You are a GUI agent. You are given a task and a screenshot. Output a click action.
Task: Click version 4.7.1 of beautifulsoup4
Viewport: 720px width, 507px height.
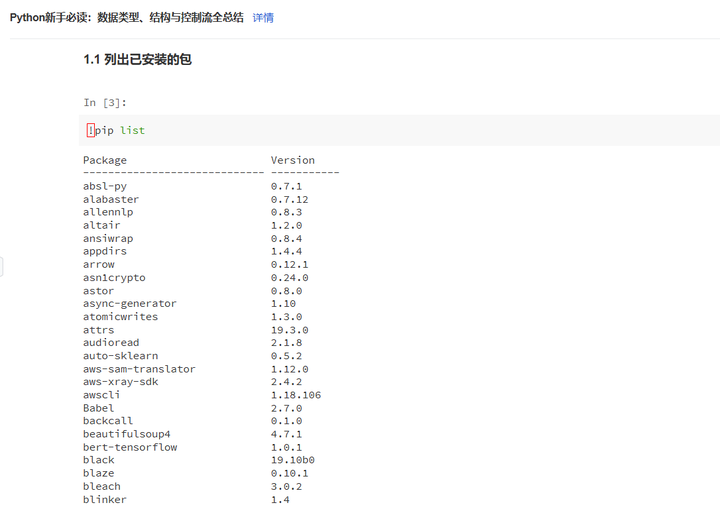click(x=286, y=434)
